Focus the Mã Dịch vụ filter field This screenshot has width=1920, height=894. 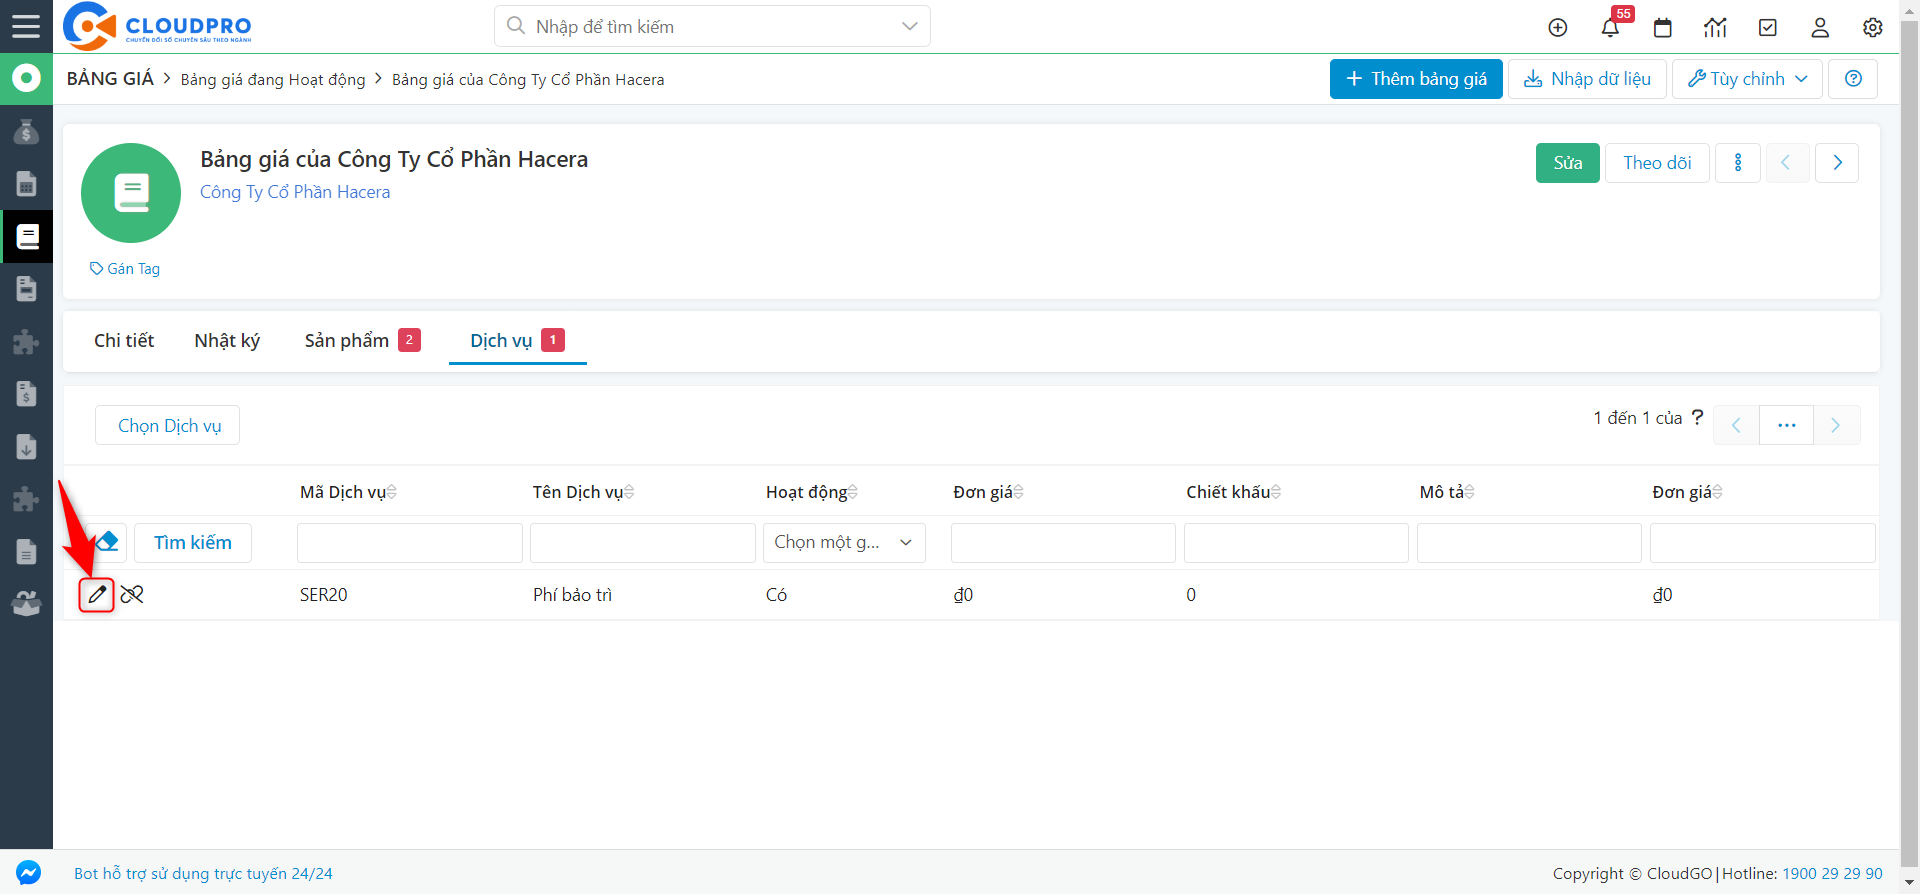coord(410,542)
